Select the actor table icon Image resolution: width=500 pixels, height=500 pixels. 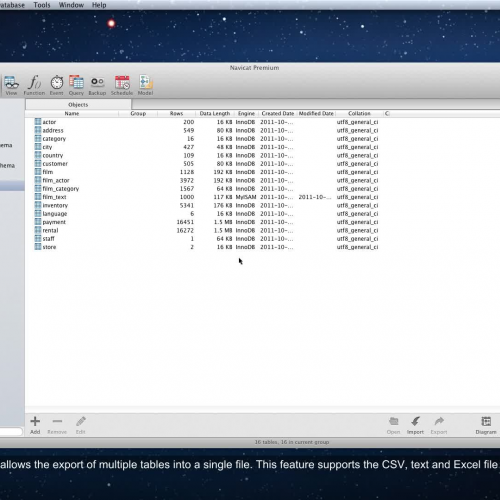38,122
